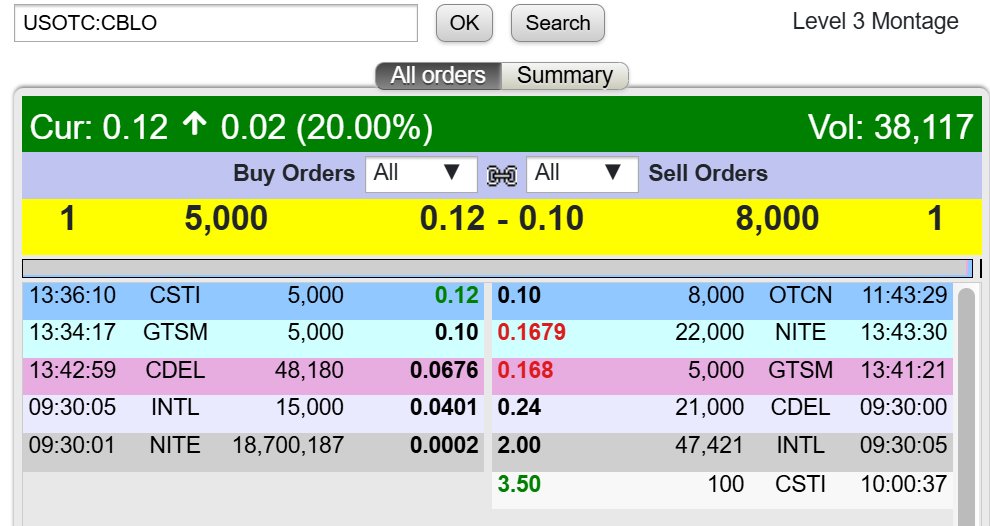Click the 0.12 - 0.10 spread text
The width and height of the screenshot is (990, 526).
tap(502, 218)
